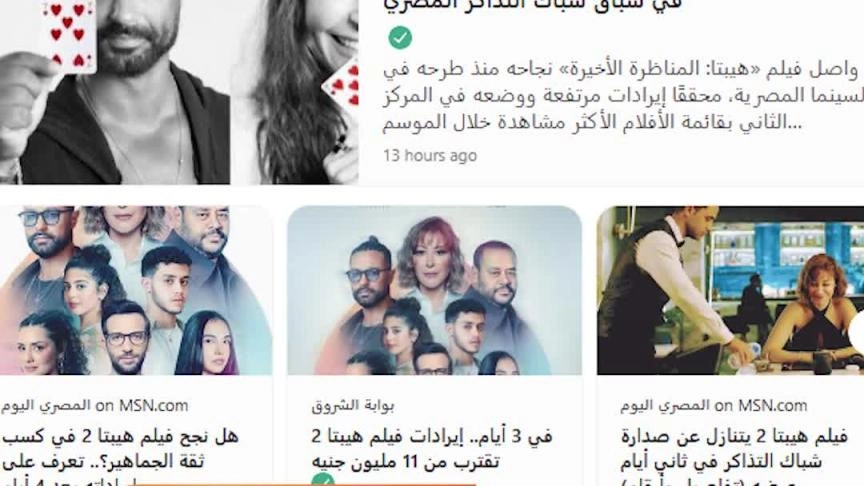Open the top story's man-with-playing-card photo
The height and width of the screenshot is (486, 864).
pyautogui.click(x=115, y=91)
